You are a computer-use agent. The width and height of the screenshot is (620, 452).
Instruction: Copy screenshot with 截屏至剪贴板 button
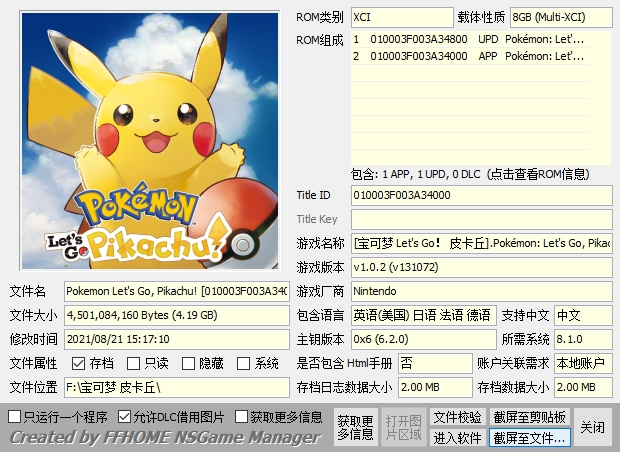click(530, 417)
